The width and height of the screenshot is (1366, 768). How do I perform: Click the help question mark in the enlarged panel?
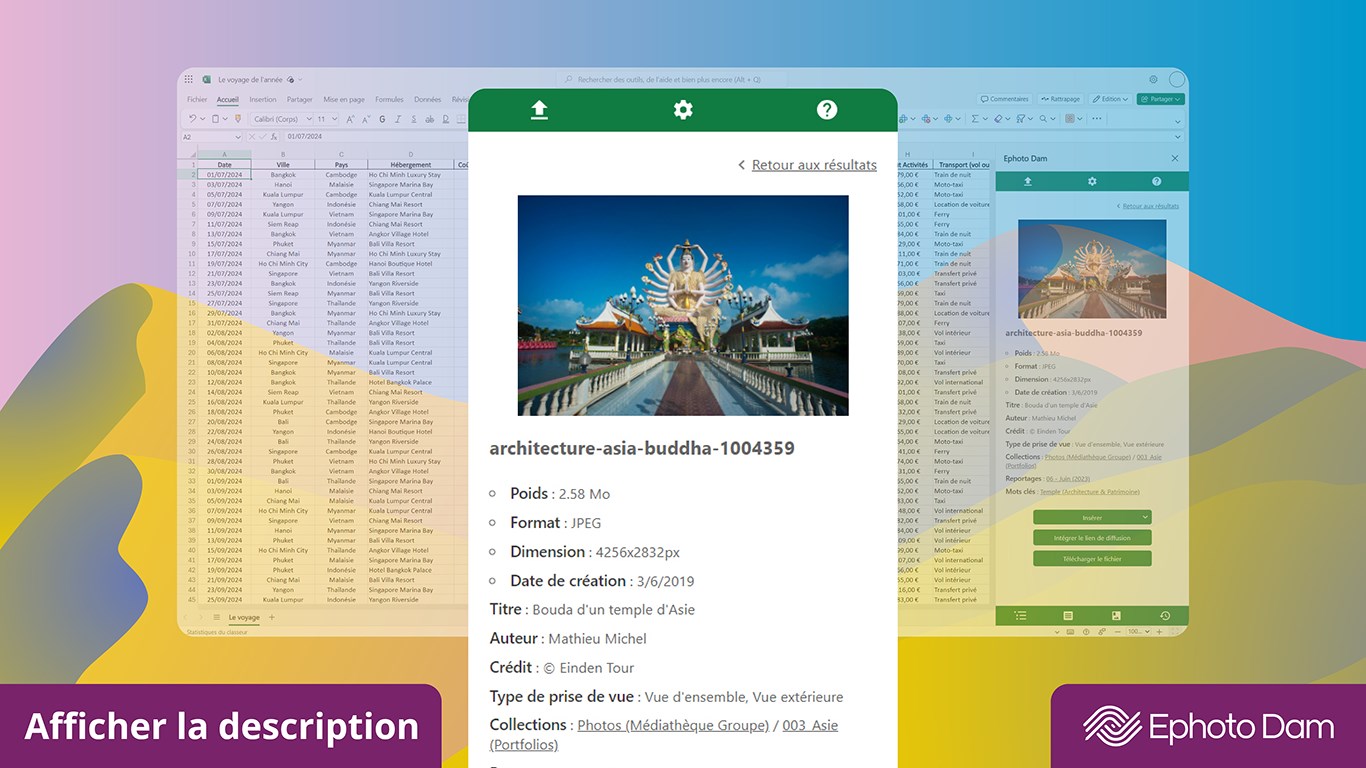point(827,110)
